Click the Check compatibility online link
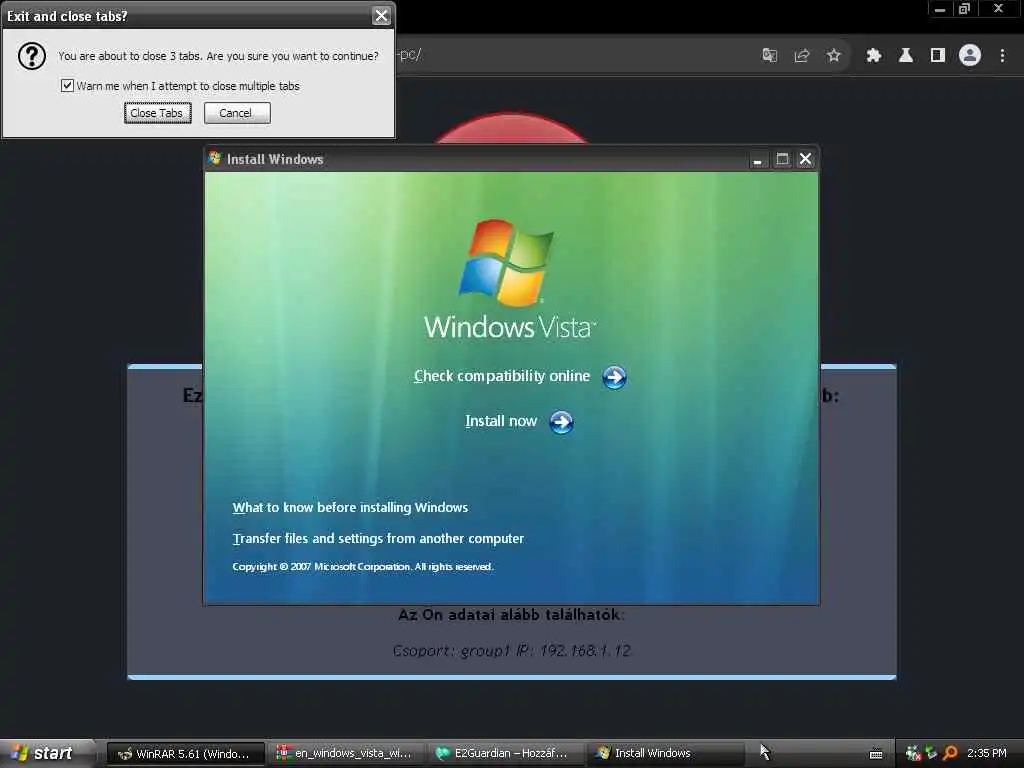This screenshot has width=1024, height=768. 502,376
